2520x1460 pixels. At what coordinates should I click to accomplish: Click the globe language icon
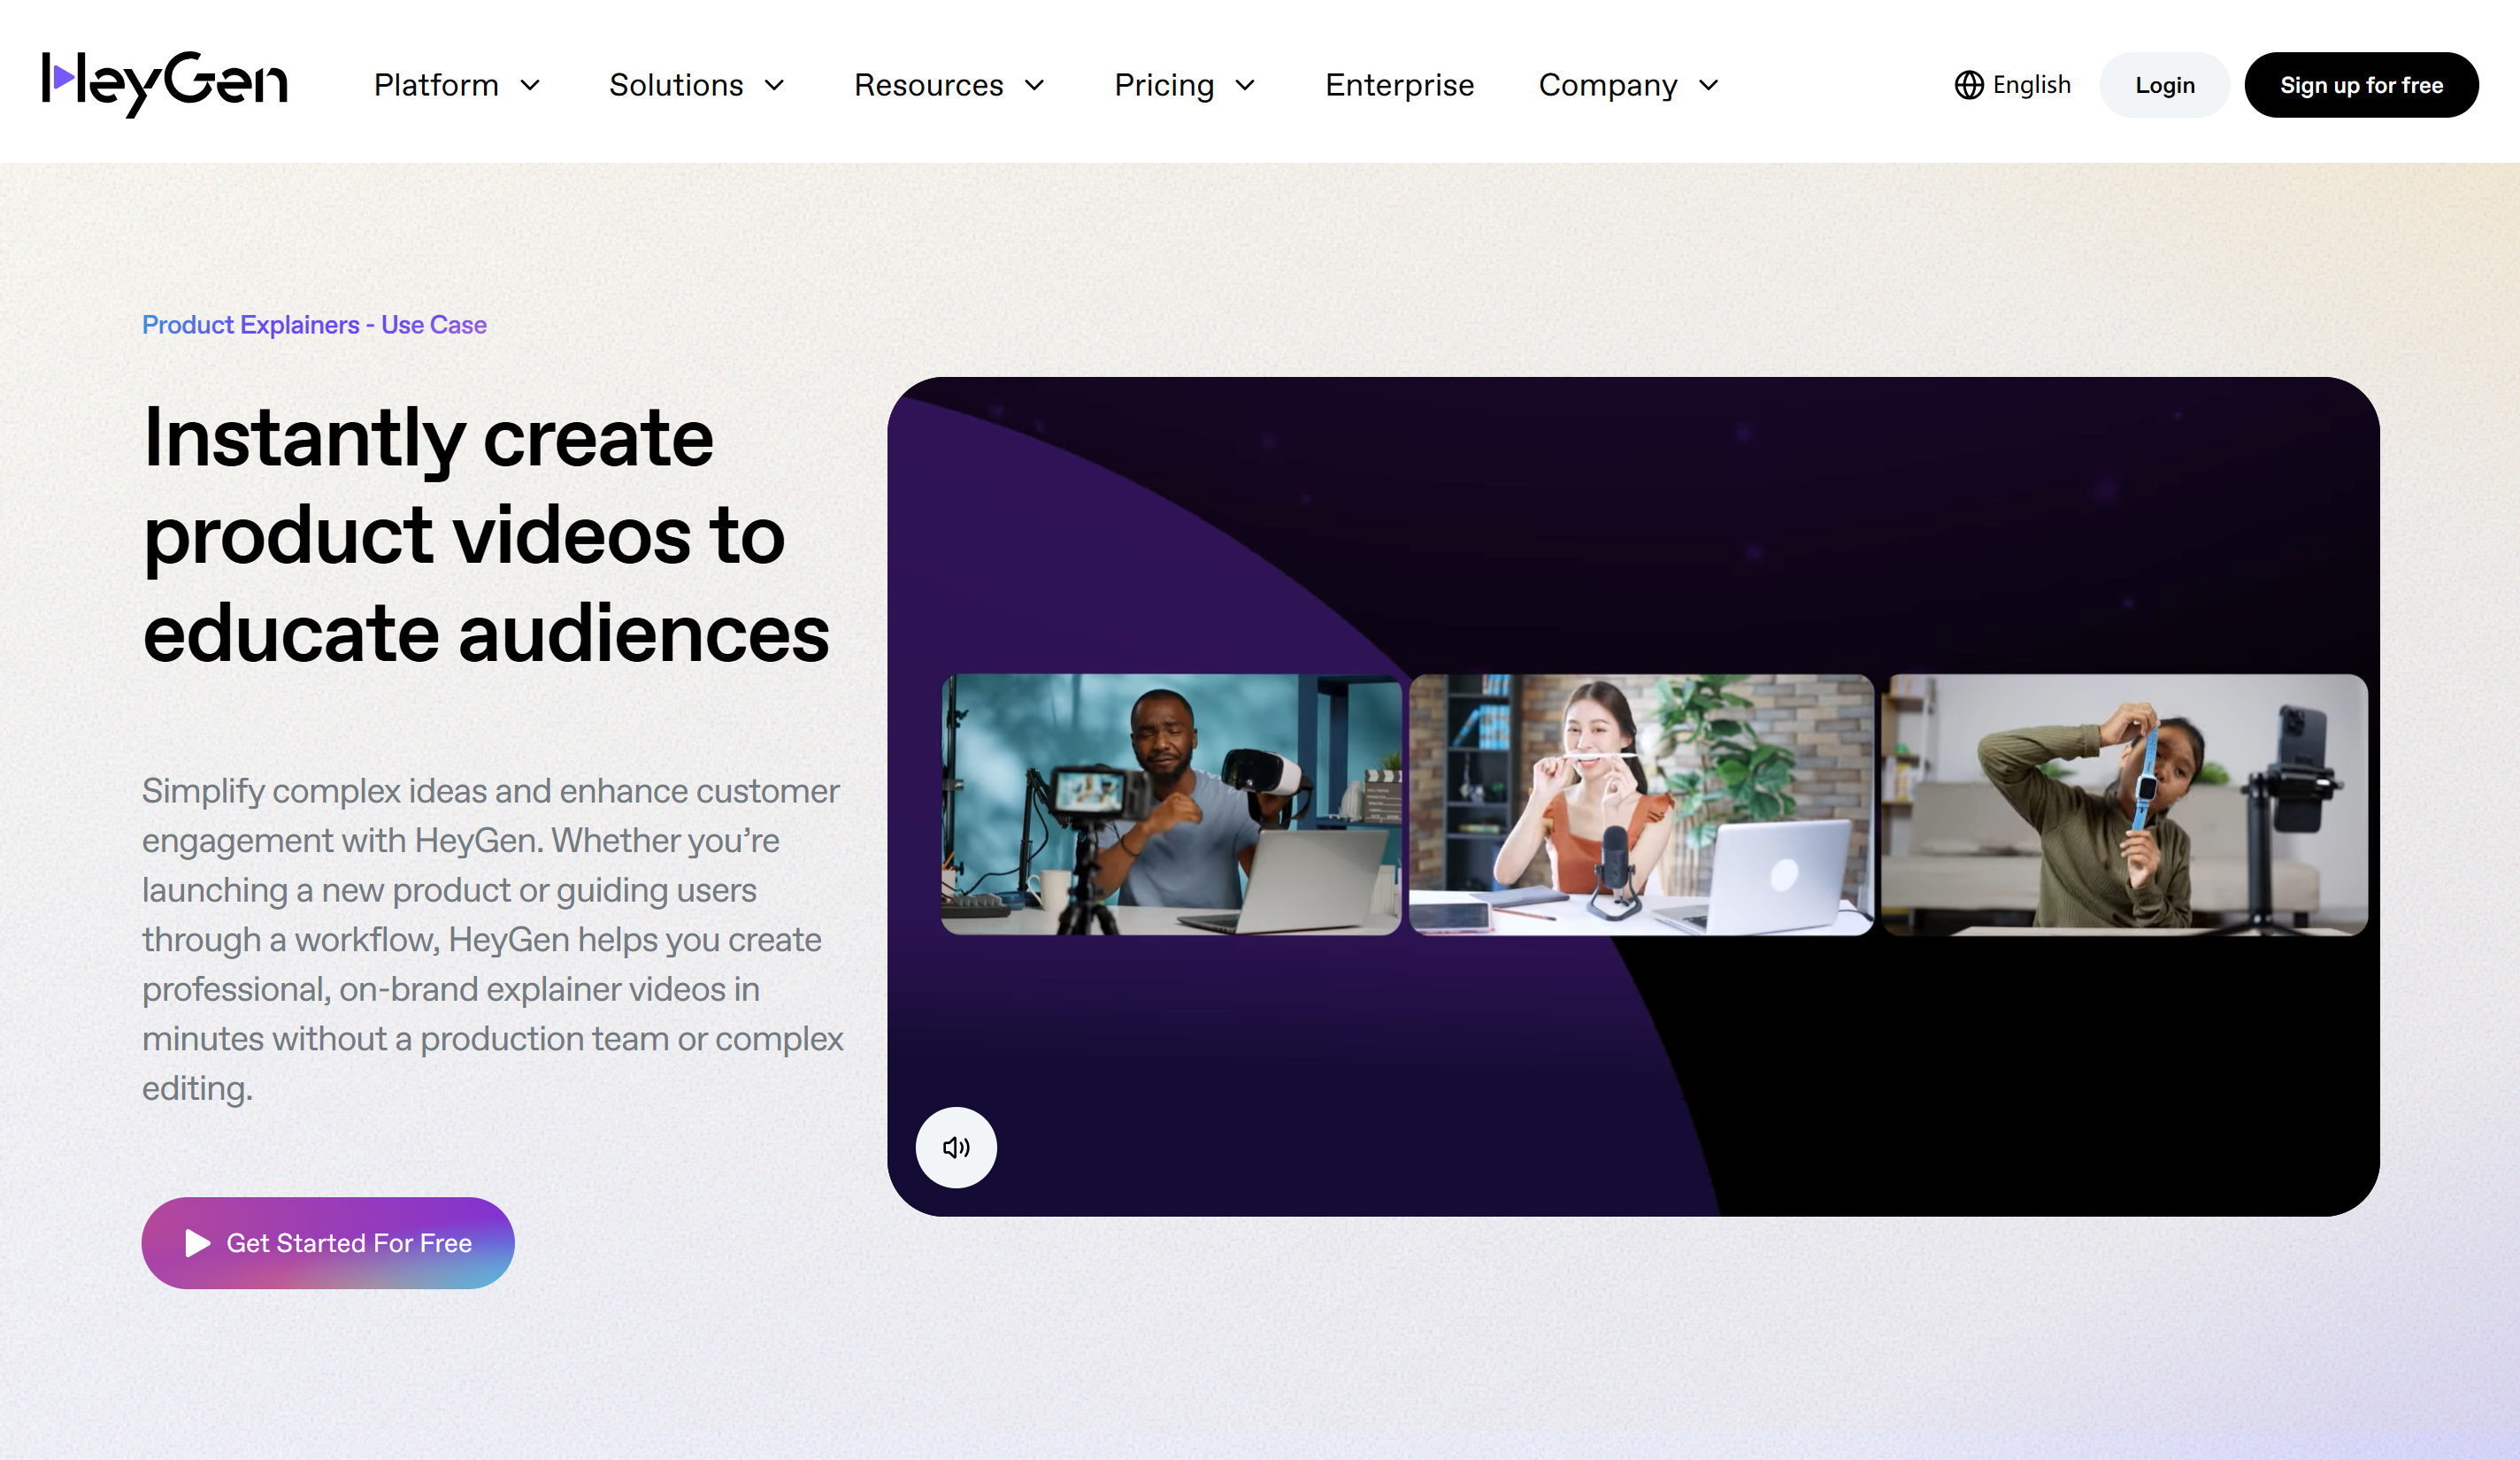1969,85
